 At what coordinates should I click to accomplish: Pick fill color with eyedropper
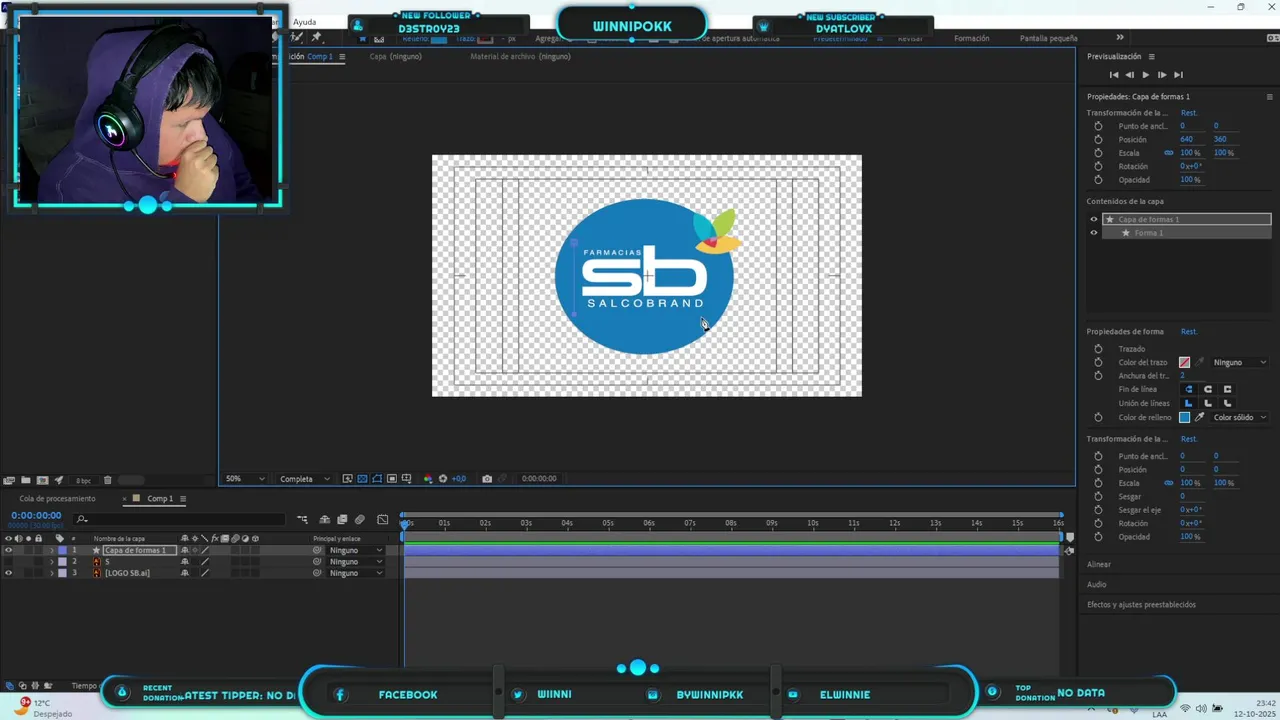1199,417
